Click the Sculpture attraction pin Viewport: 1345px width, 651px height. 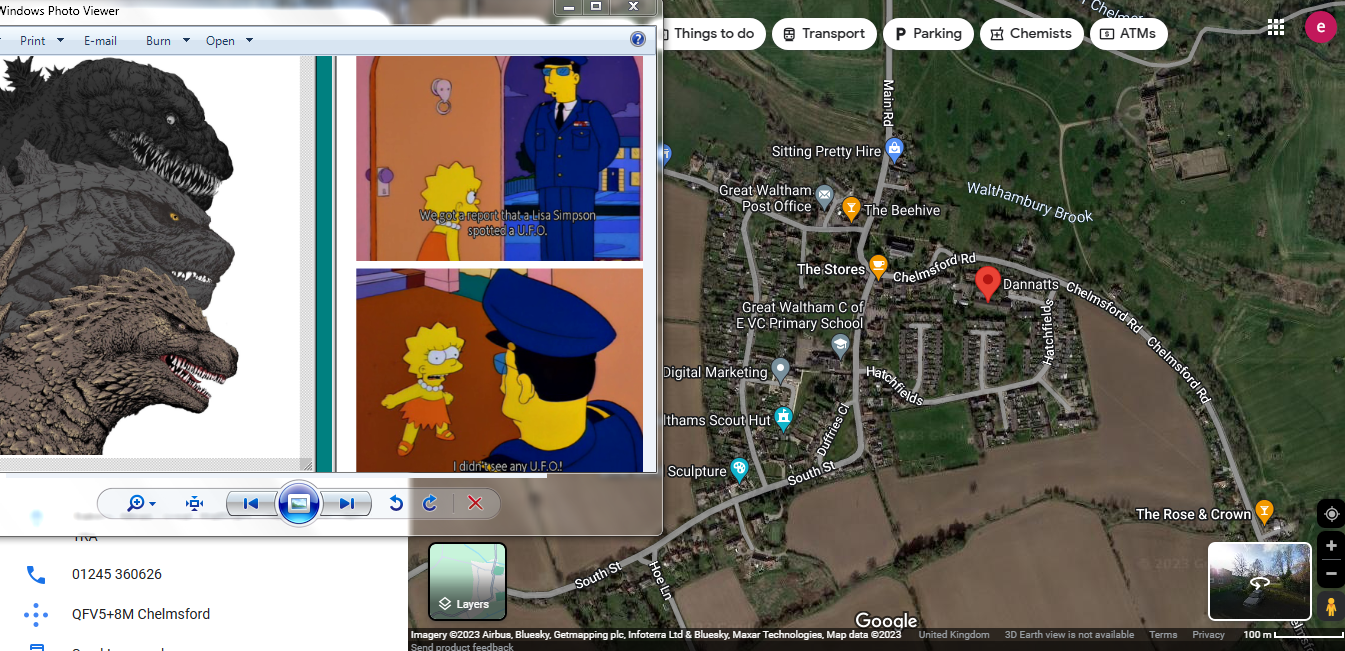[739, 469]
